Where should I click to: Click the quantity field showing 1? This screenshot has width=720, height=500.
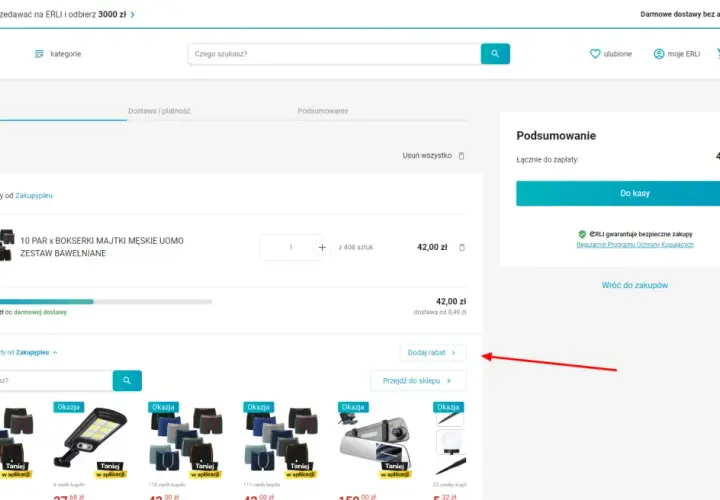pos(290,247)
